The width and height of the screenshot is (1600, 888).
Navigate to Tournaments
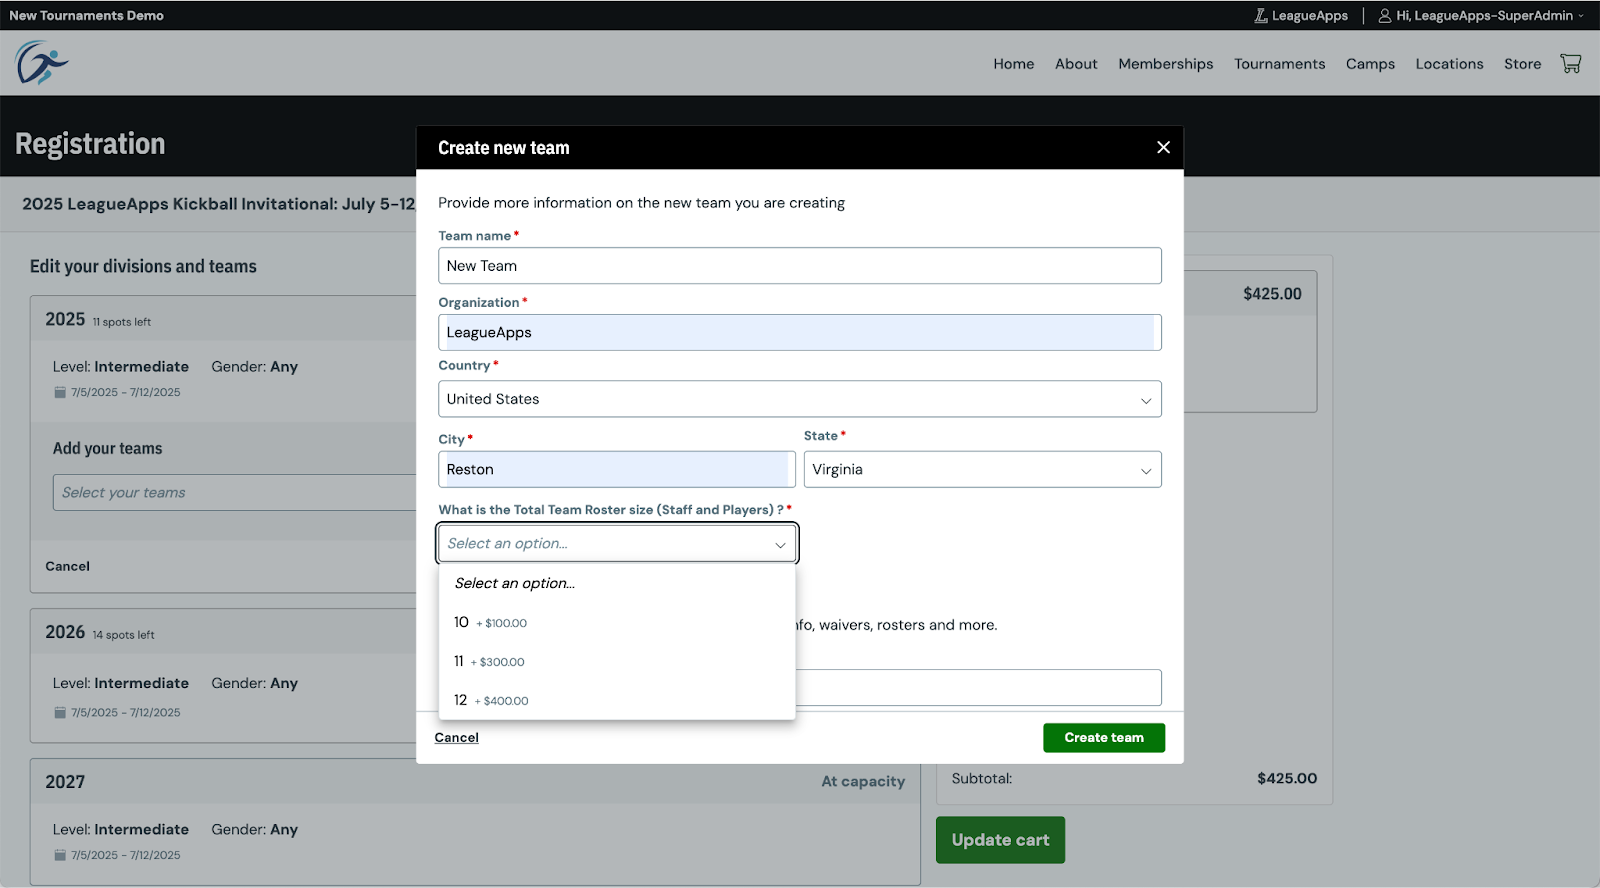point(1279,64)
